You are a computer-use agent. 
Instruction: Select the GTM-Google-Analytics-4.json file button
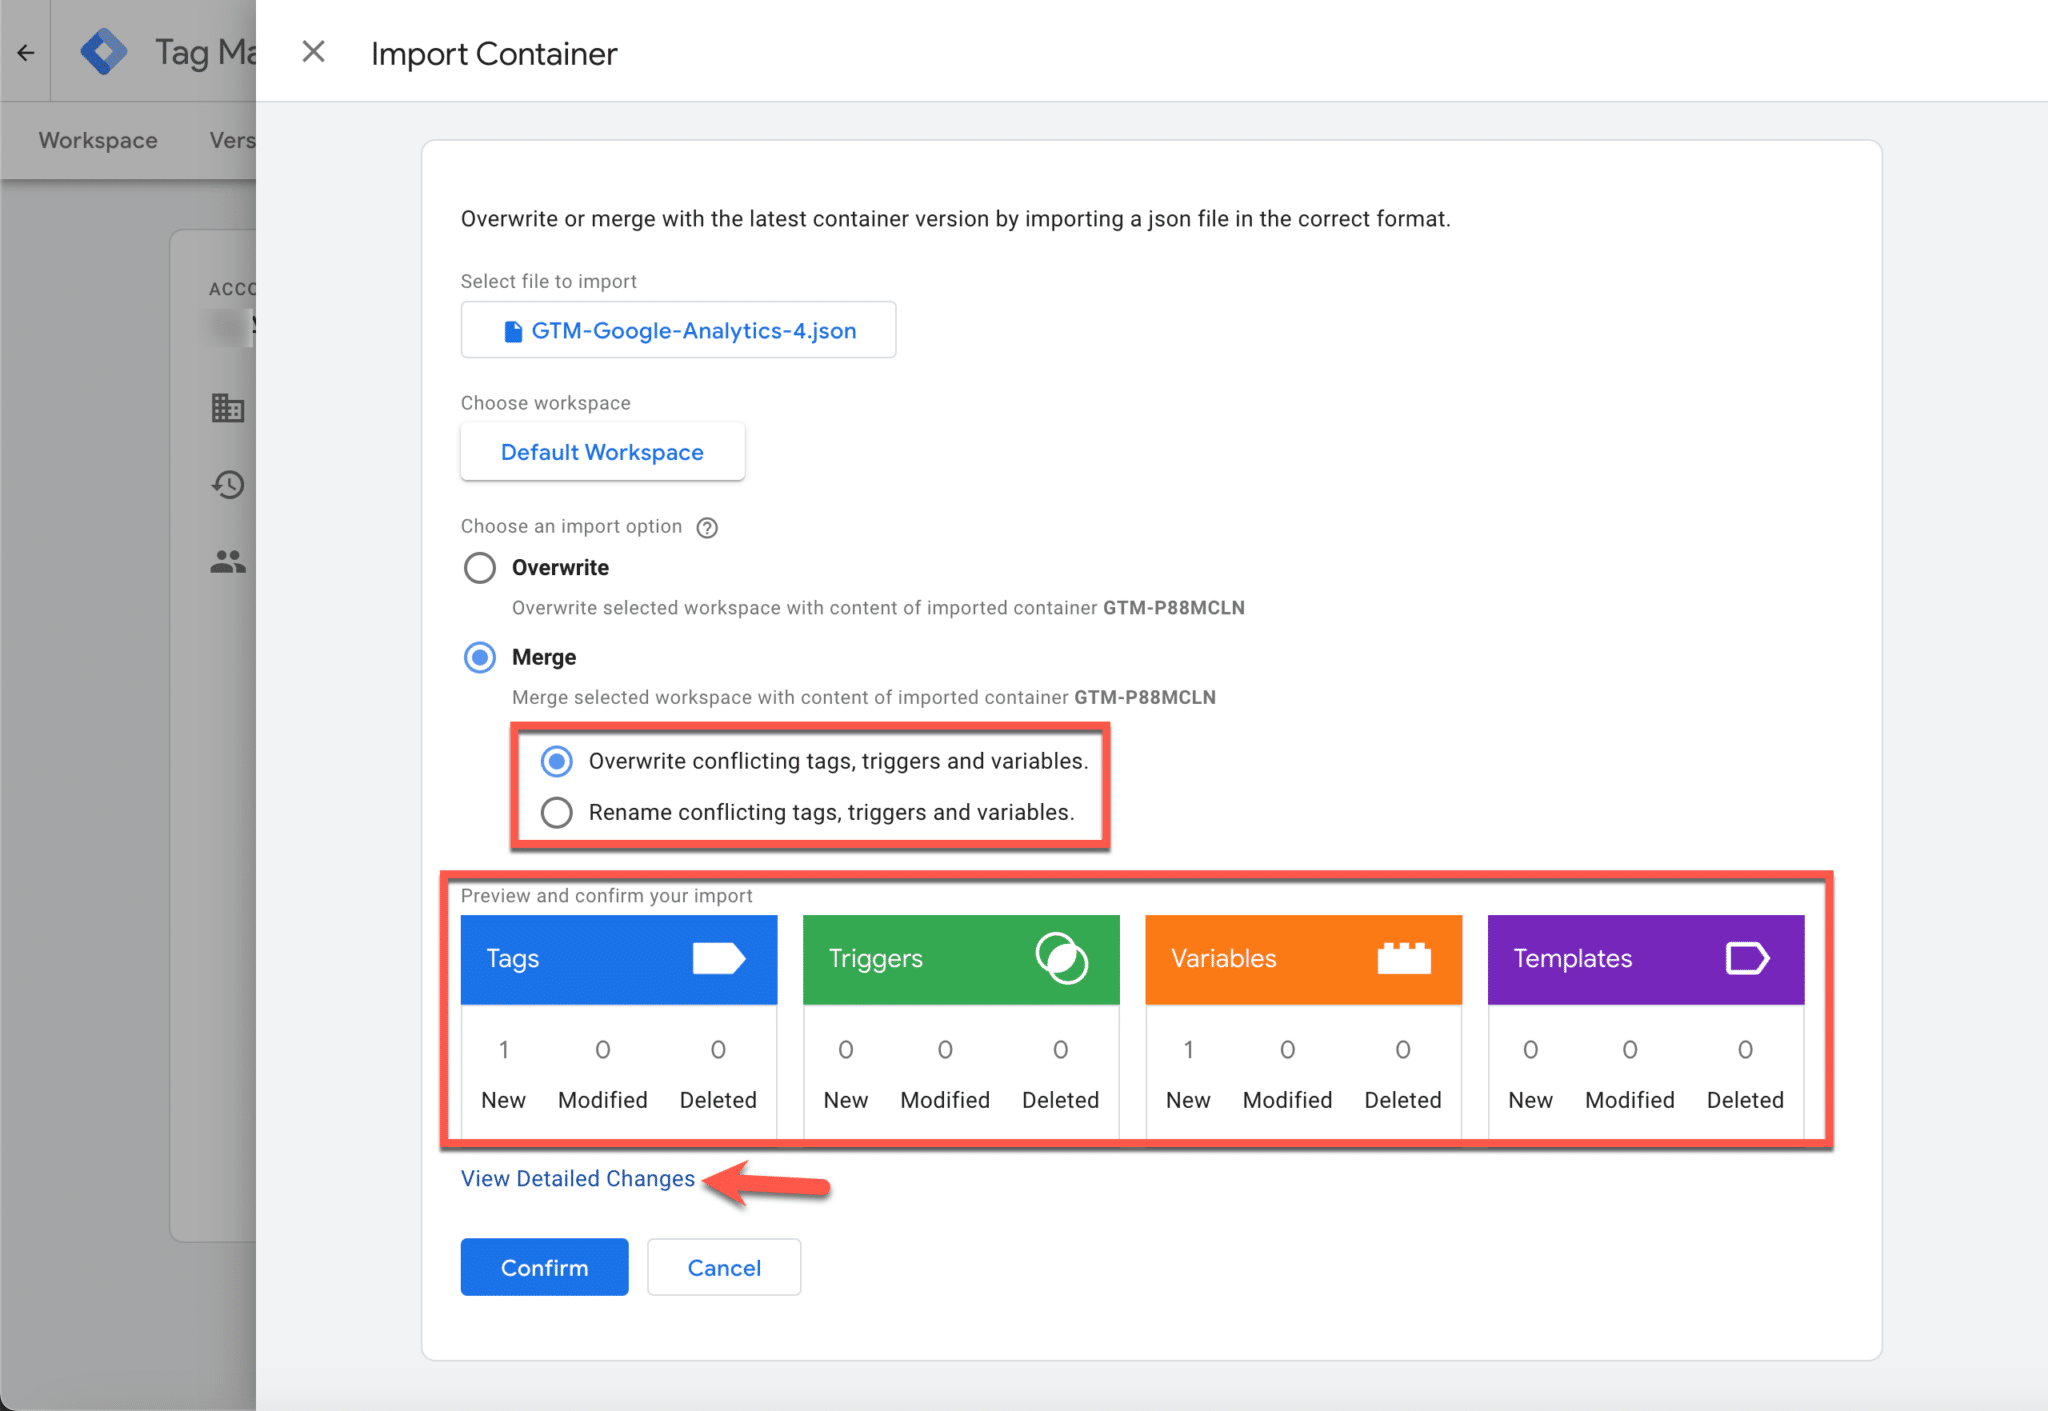pyautogui.click(x=678, y=330)
